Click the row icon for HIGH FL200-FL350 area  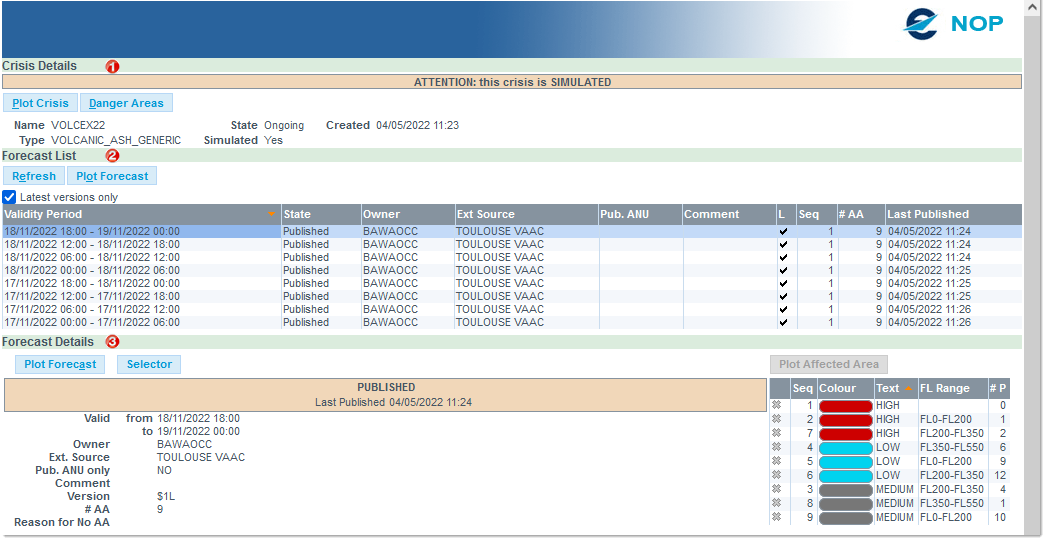[776, 433]
